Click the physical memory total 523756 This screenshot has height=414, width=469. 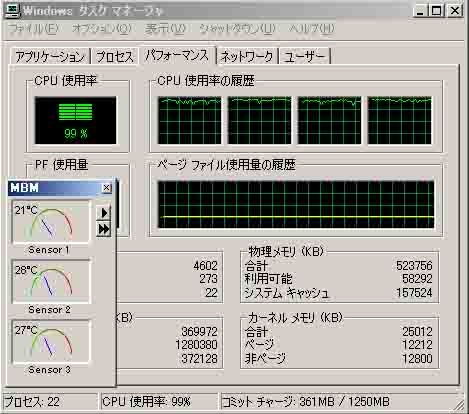(x=414, y=266)
